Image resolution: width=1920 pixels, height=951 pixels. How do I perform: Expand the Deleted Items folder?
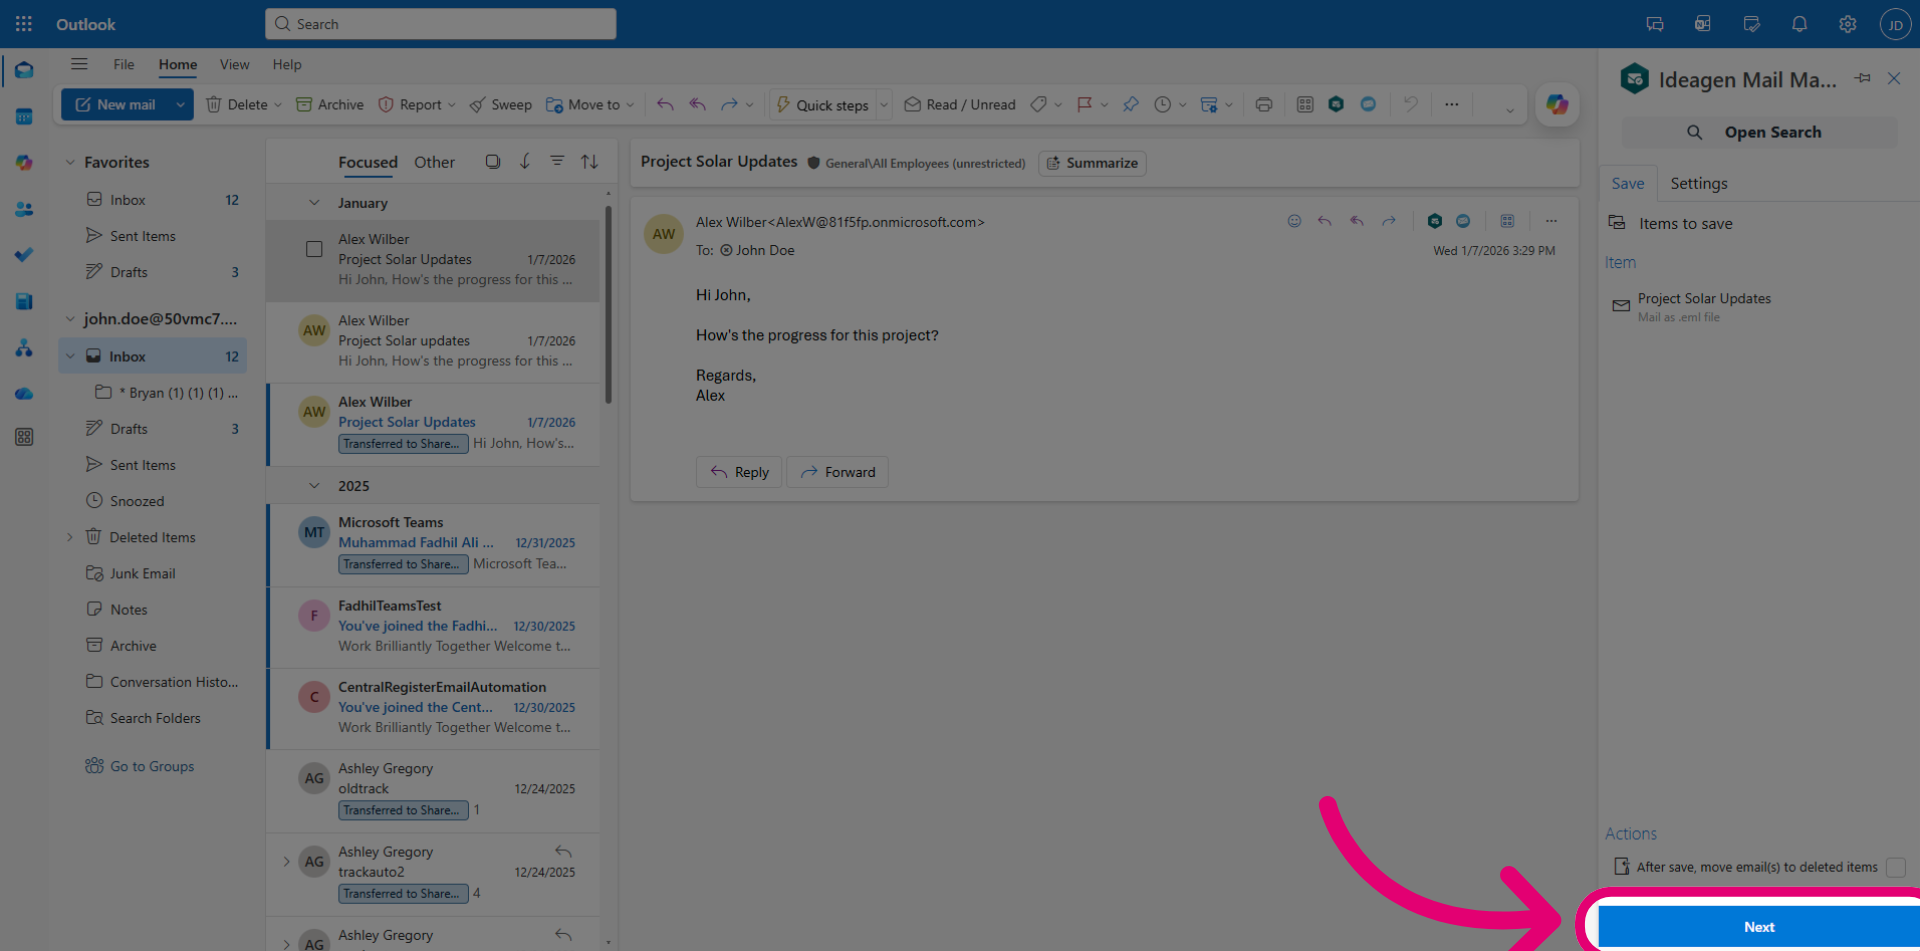(x=70, y=537)
